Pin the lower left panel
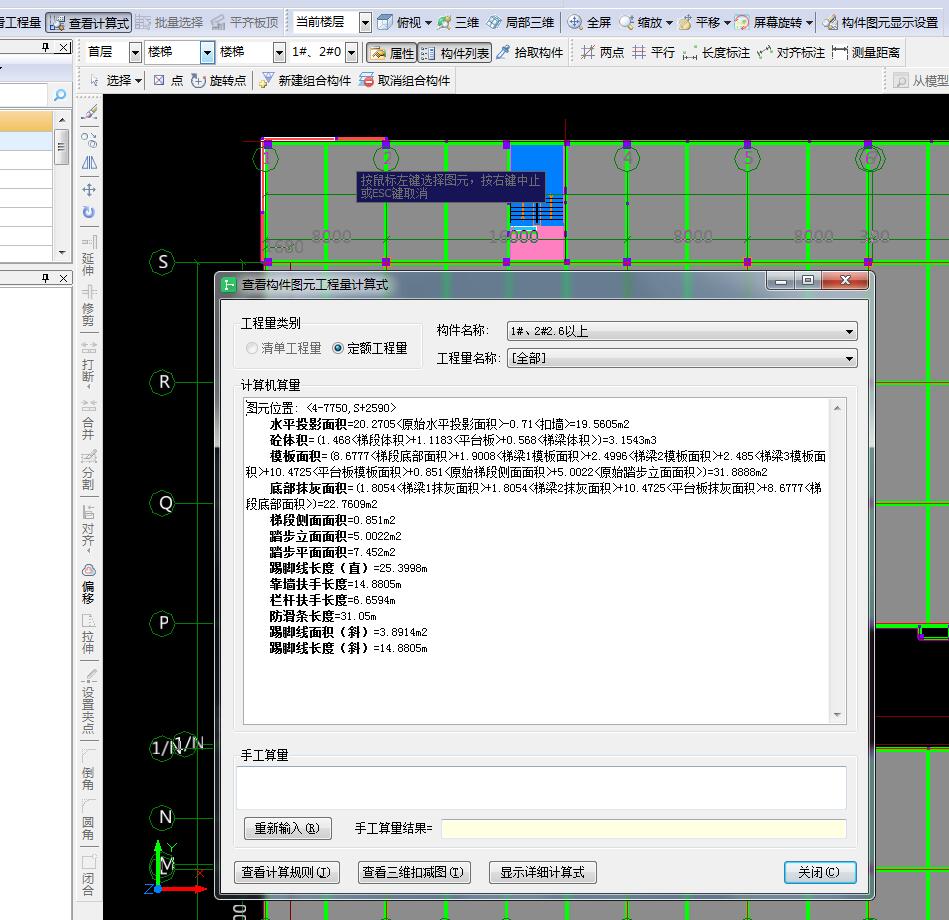 click(45, 278)
